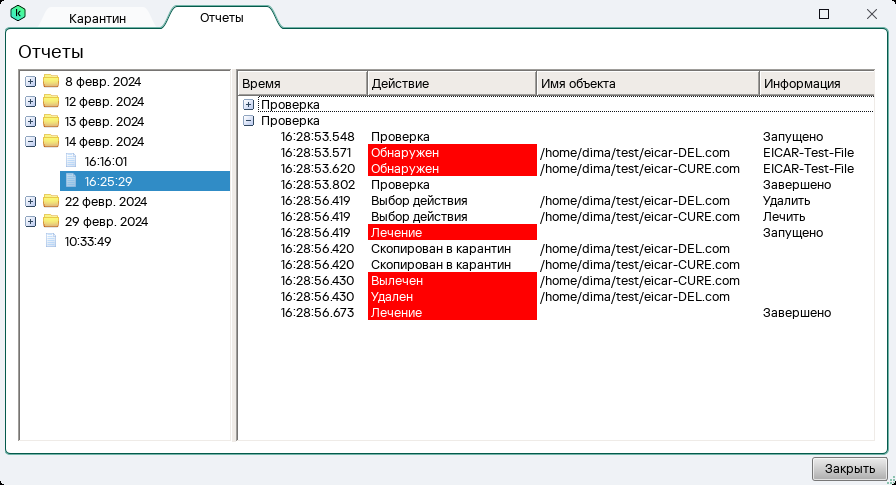Viewport: 896px width, 485px height.
Task: Select the red Вылечен row for eicar-CURE.com
Action: pos(451,281)
